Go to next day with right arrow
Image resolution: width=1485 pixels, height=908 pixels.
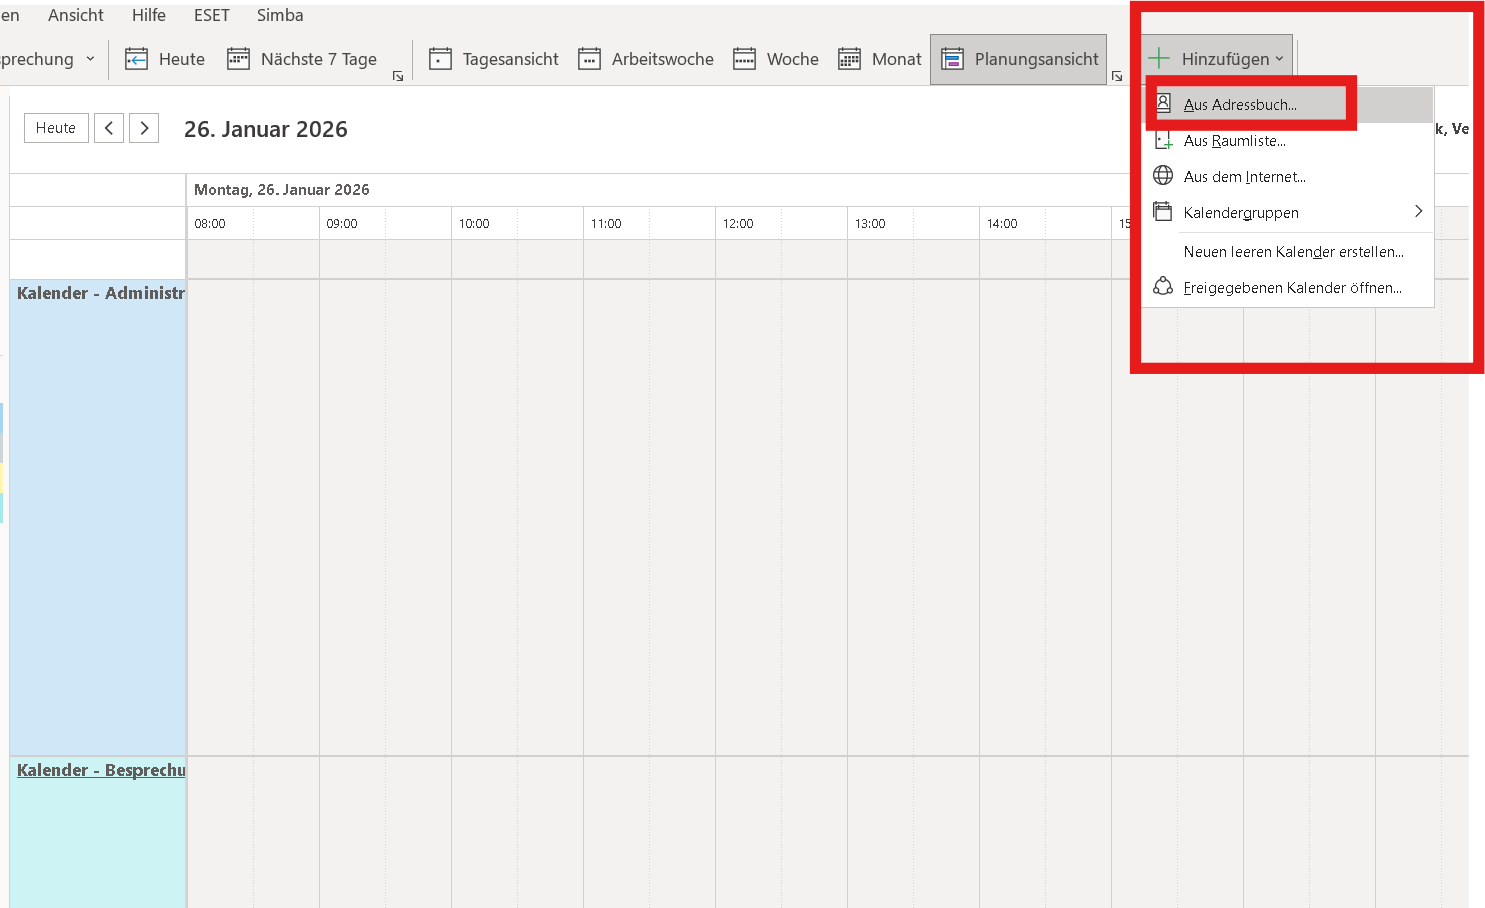tap(144, 128)
